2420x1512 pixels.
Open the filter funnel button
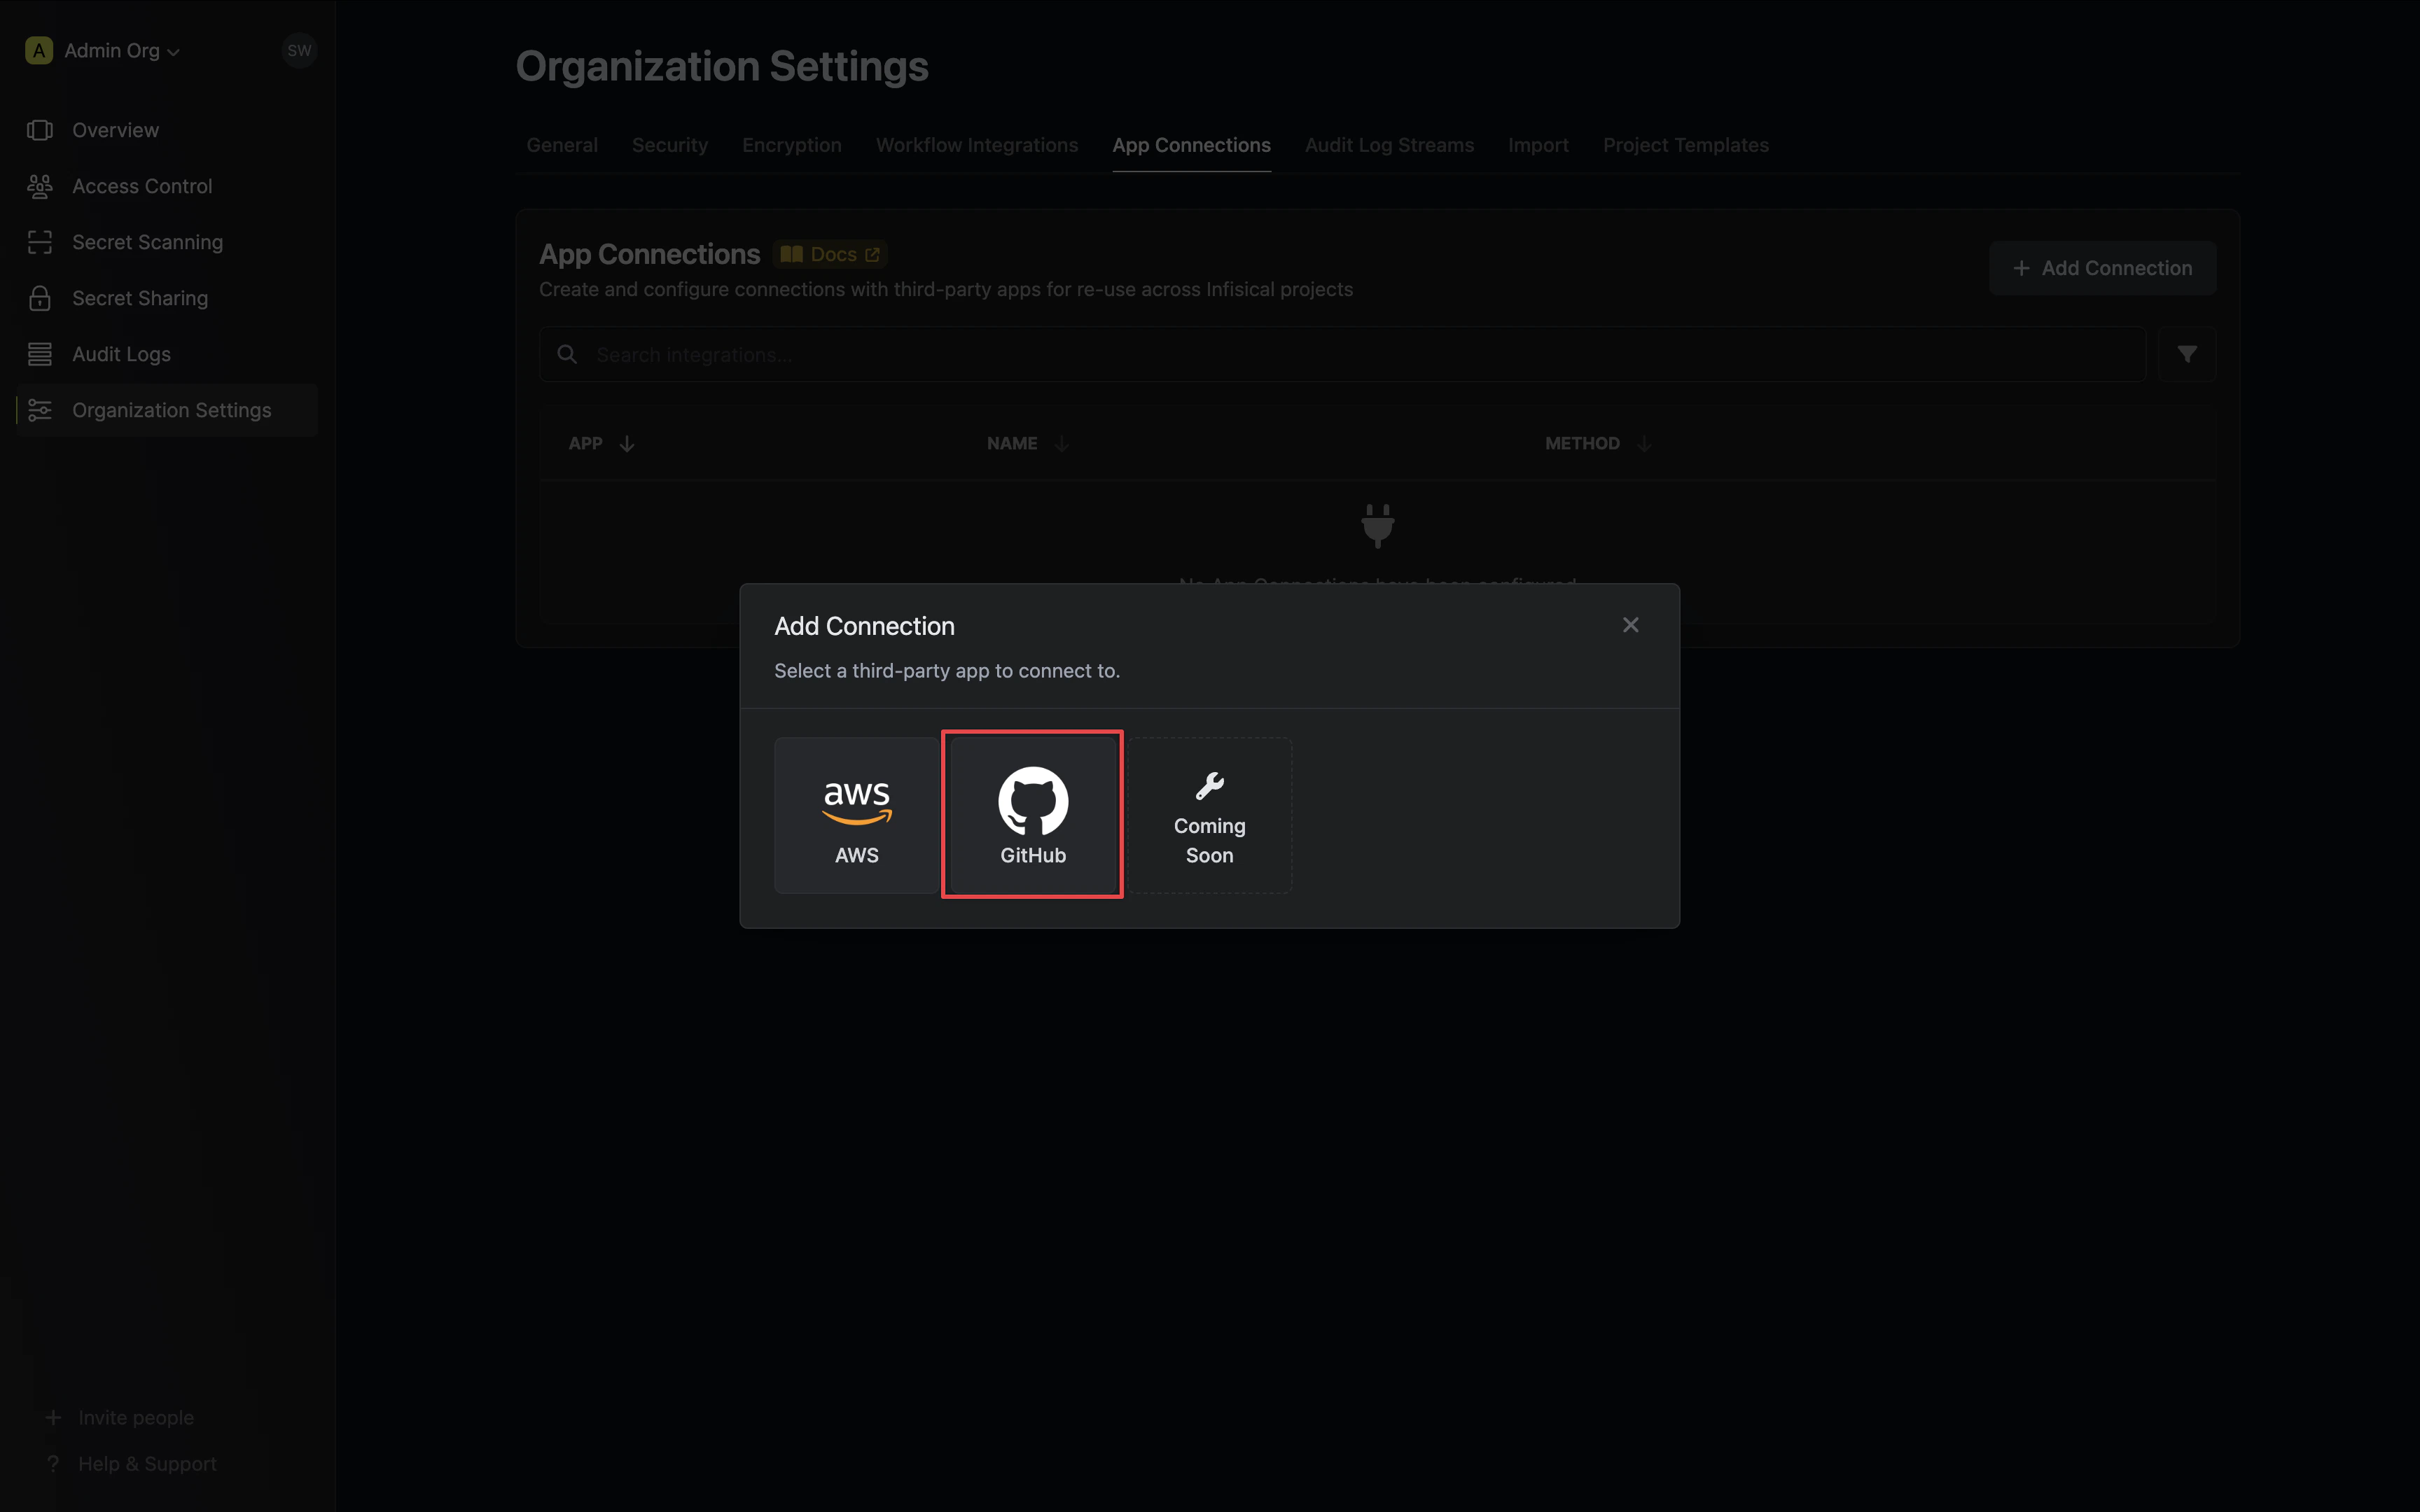click(2187, 354)
